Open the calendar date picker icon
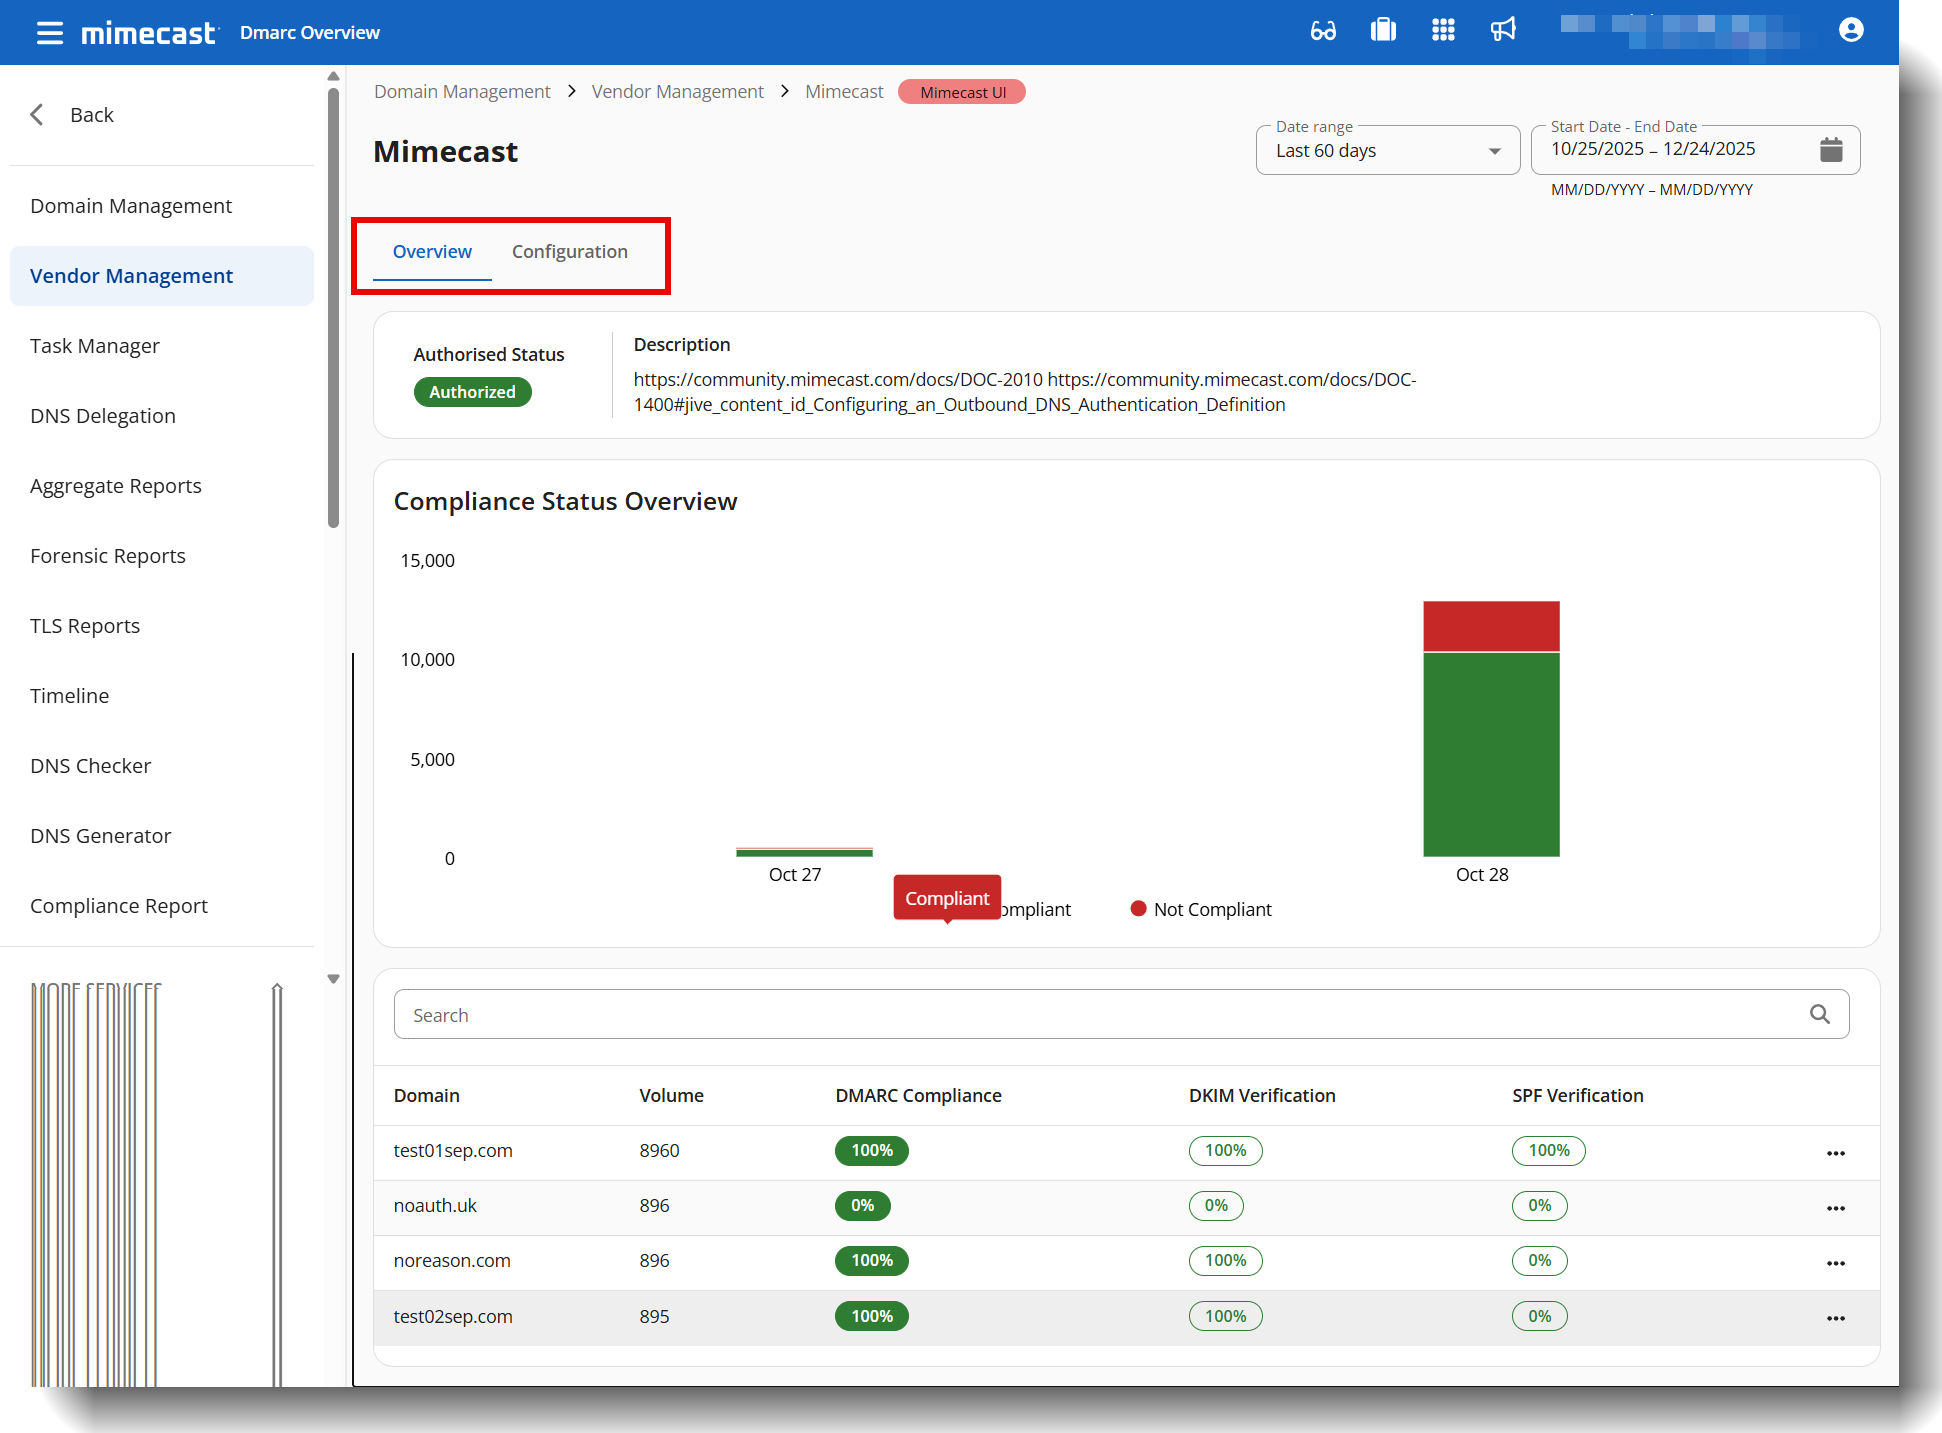Image resolution: width=1942 pixels, height=1433 pixels. pos(1831,150)
